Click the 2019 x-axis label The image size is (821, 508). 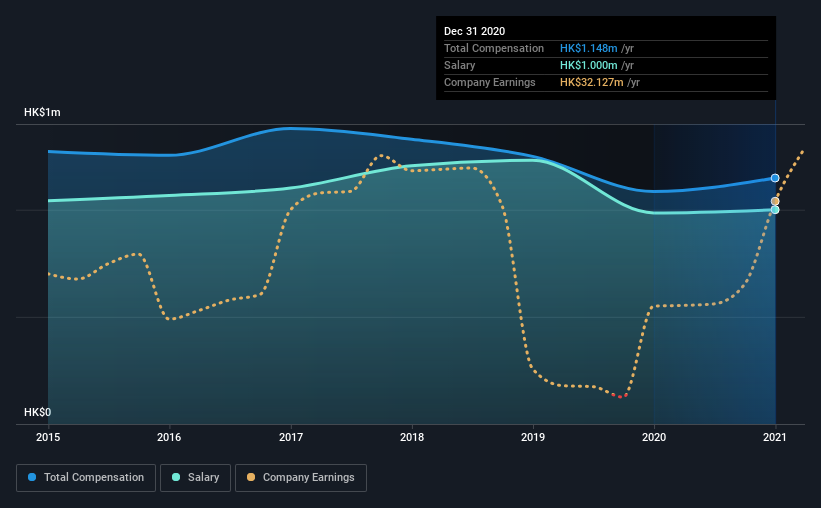point(533,437)
